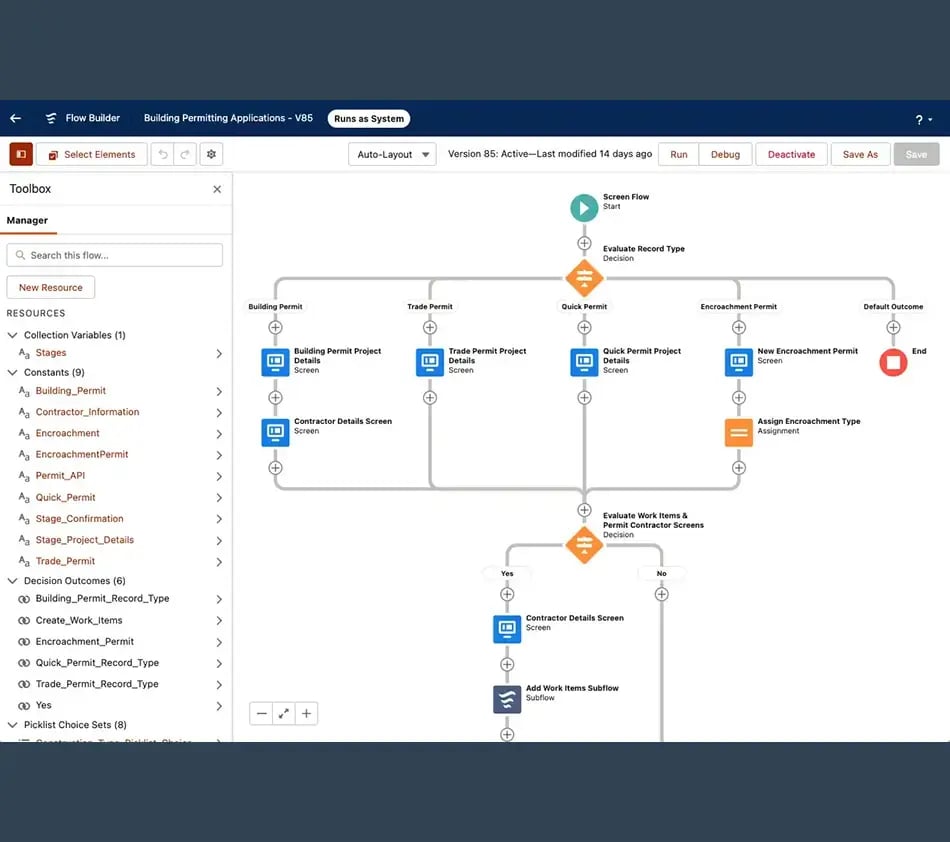Collapse Collection Variables section
Image resolution: width=950 pixels, height=842 pixels.
[12, 335]
